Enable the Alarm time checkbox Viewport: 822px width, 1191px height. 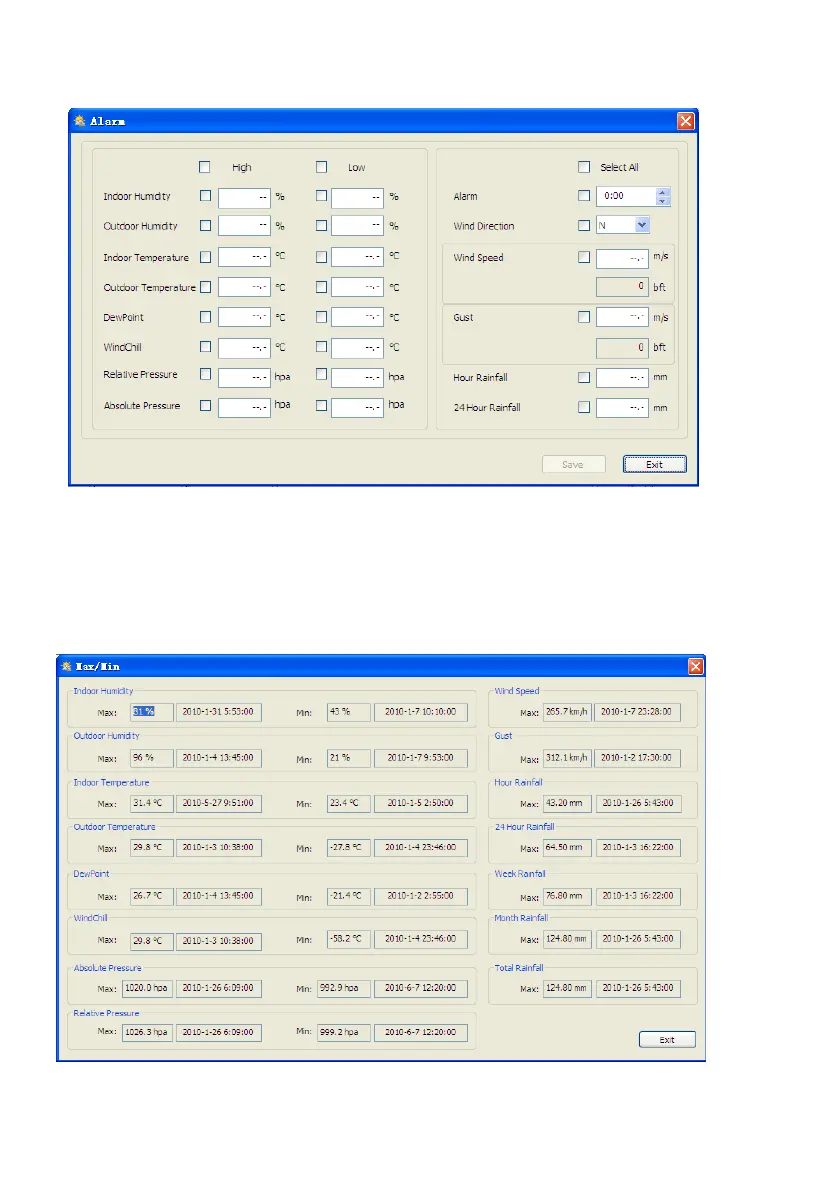[583, 196]
